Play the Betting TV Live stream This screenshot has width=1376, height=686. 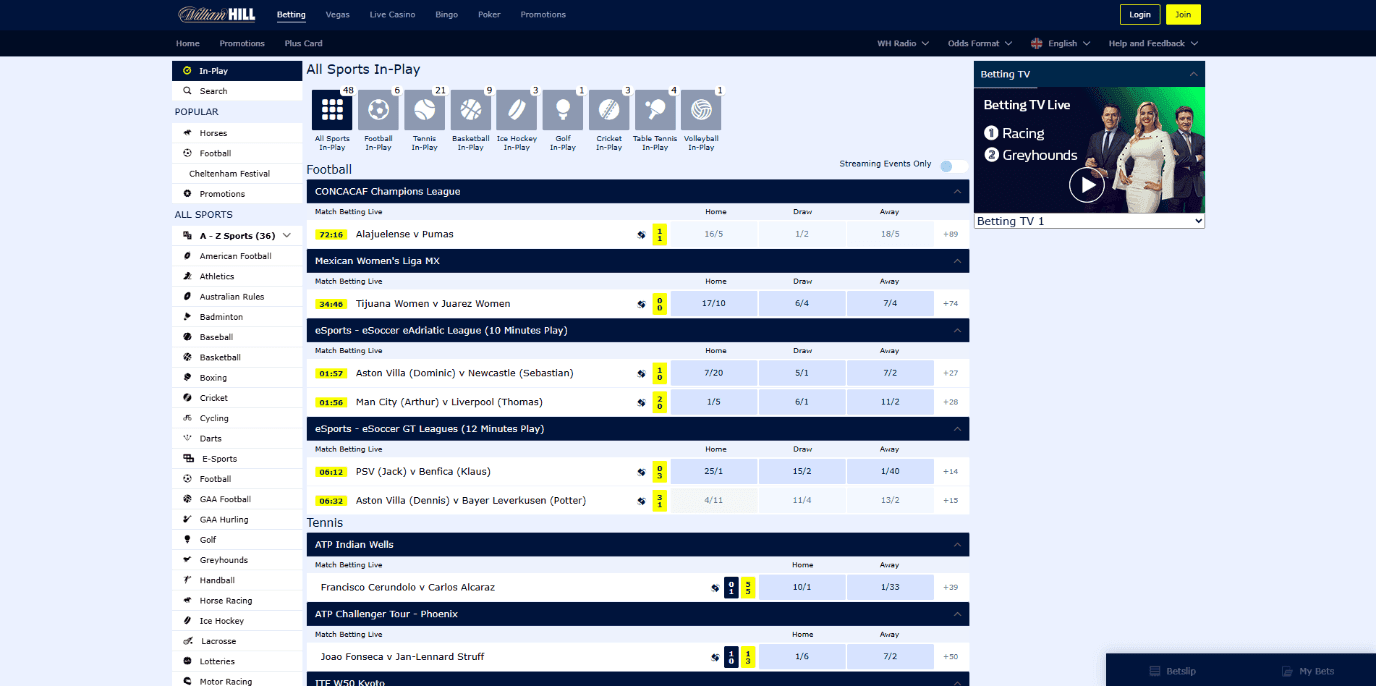[1087, 184]
